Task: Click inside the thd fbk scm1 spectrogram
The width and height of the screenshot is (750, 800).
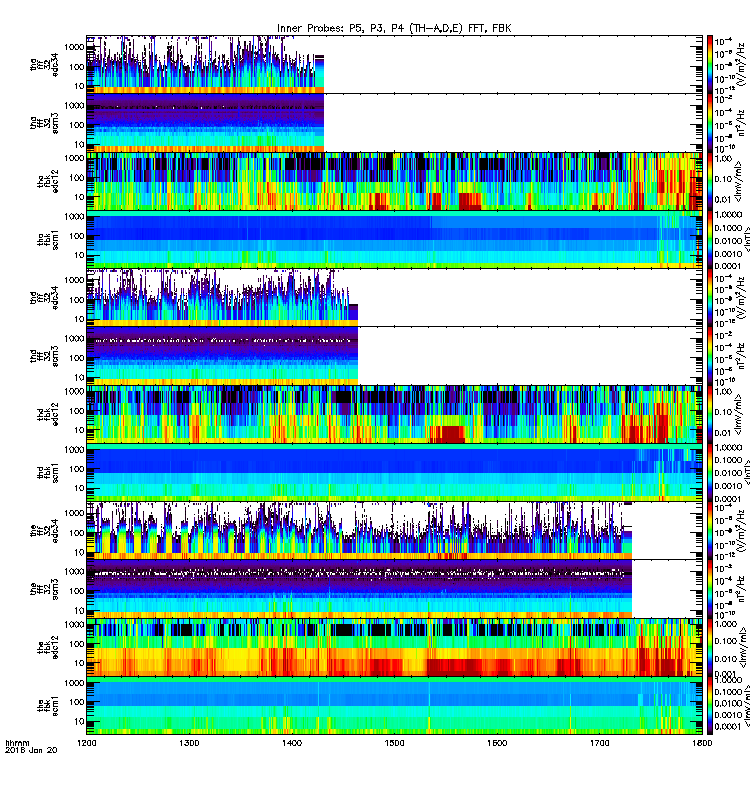Action: coord(394,472)
